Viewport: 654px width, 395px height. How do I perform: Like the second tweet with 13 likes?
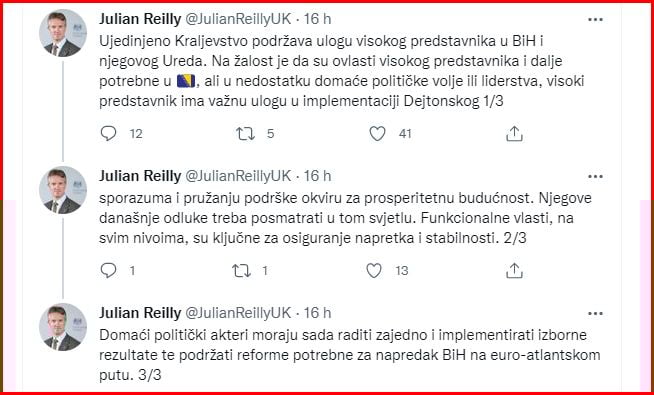(374, 271)
